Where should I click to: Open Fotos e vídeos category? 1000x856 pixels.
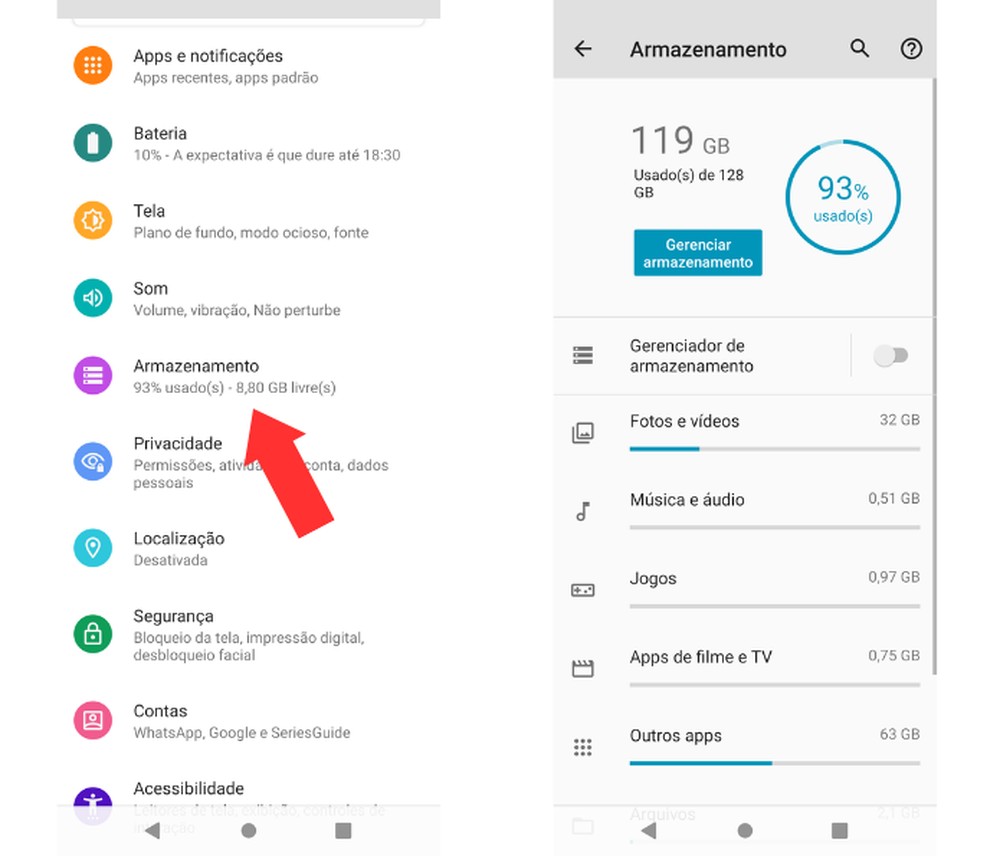745,433
